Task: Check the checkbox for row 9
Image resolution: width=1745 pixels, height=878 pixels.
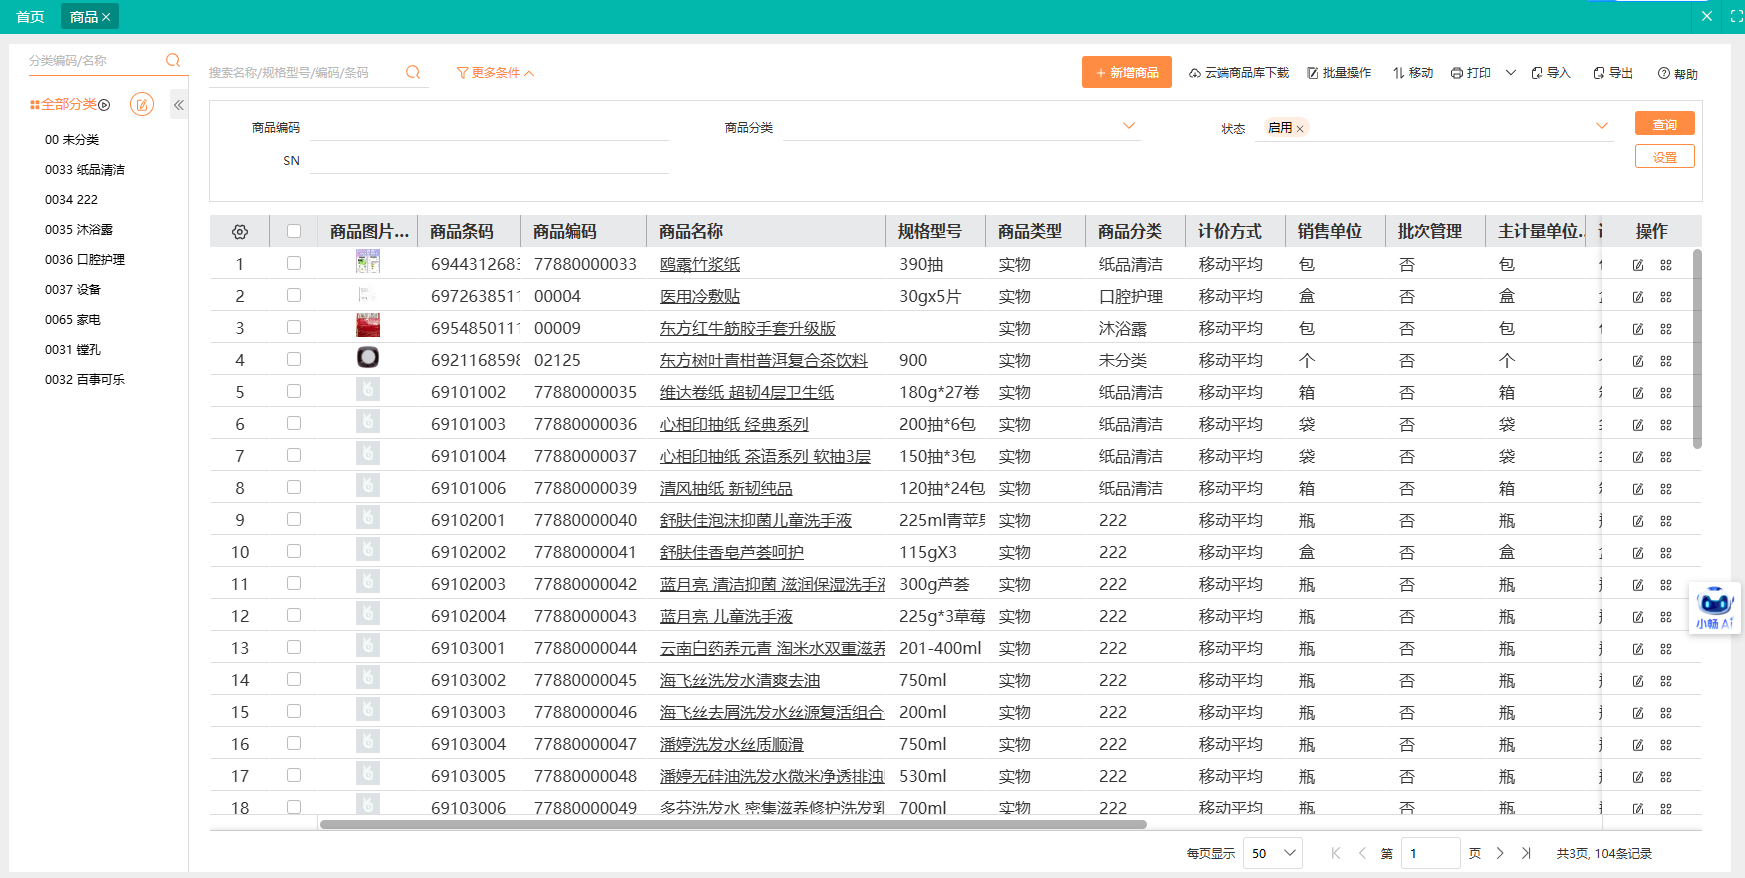Action: pos(294,519)
